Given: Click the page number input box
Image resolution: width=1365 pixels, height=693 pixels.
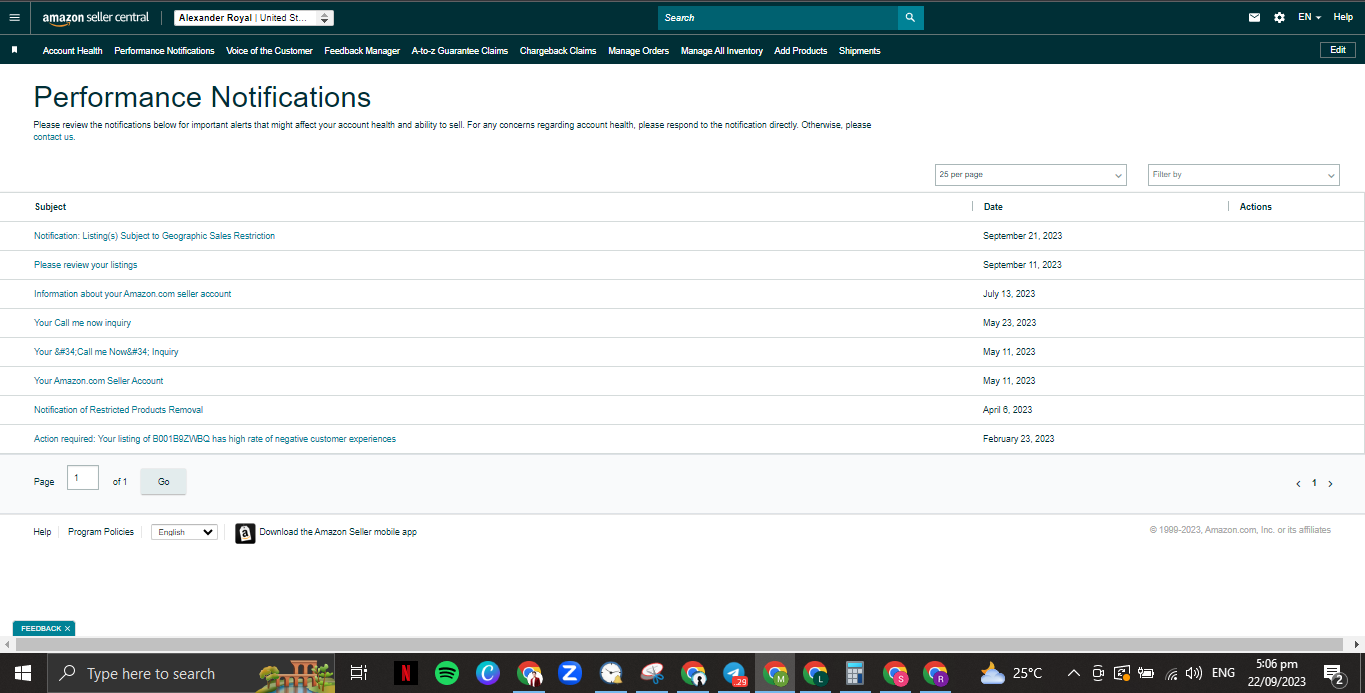Looking at the screenshot, I should point(83,478).
